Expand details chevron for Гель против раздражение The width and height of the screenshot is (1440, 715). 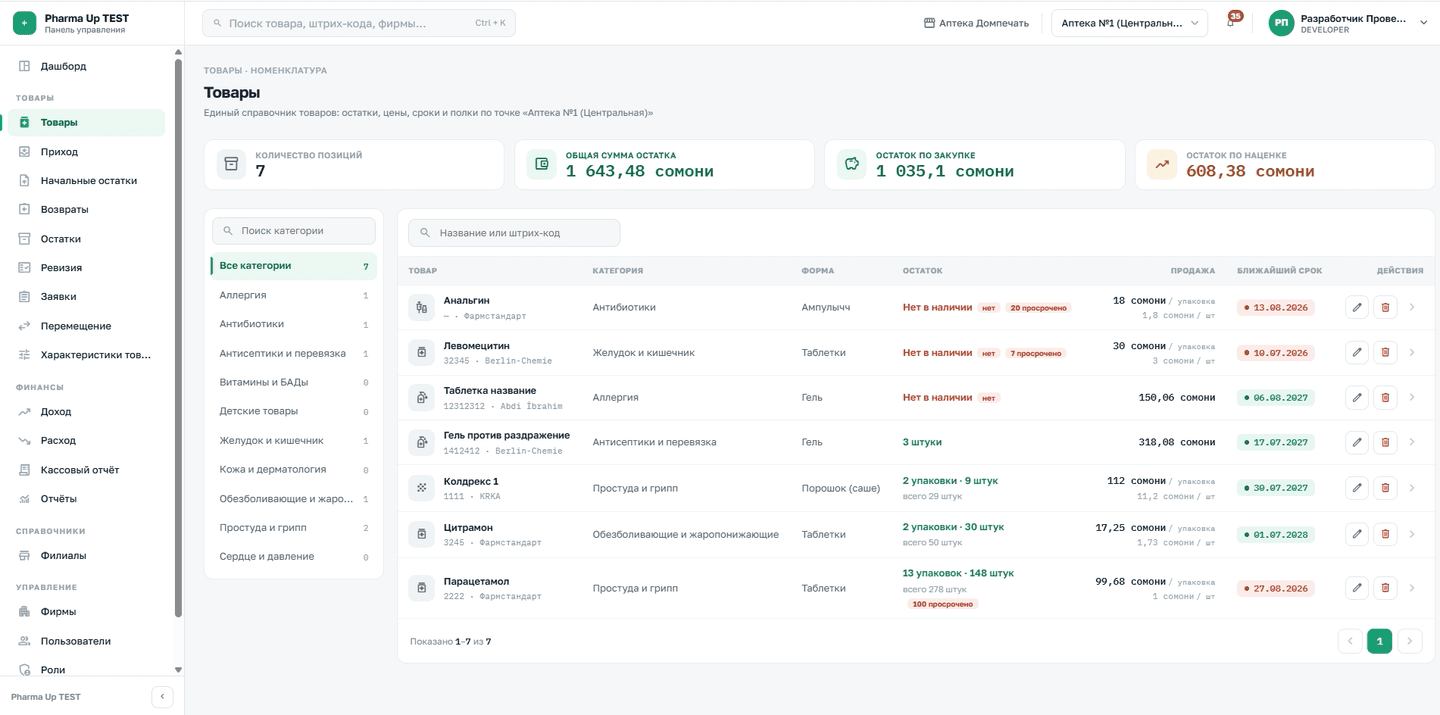click(x=1412, y=442)
